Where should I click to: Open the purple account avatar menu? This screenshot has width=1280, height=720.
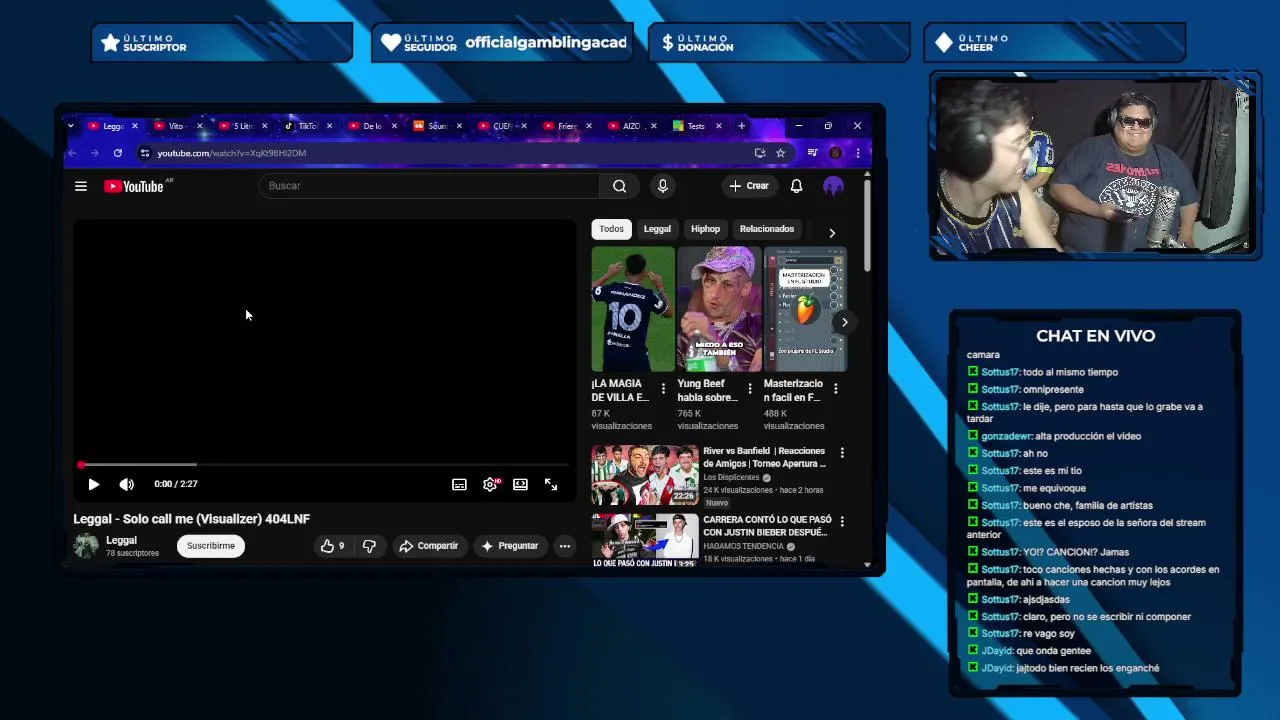point(833,186)
